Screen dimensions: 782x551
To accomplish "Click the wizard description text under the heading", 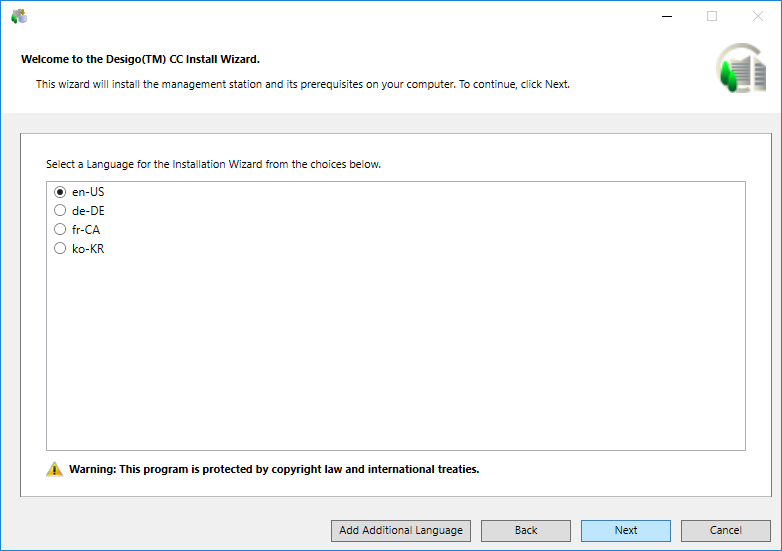I will coord(302,85).
